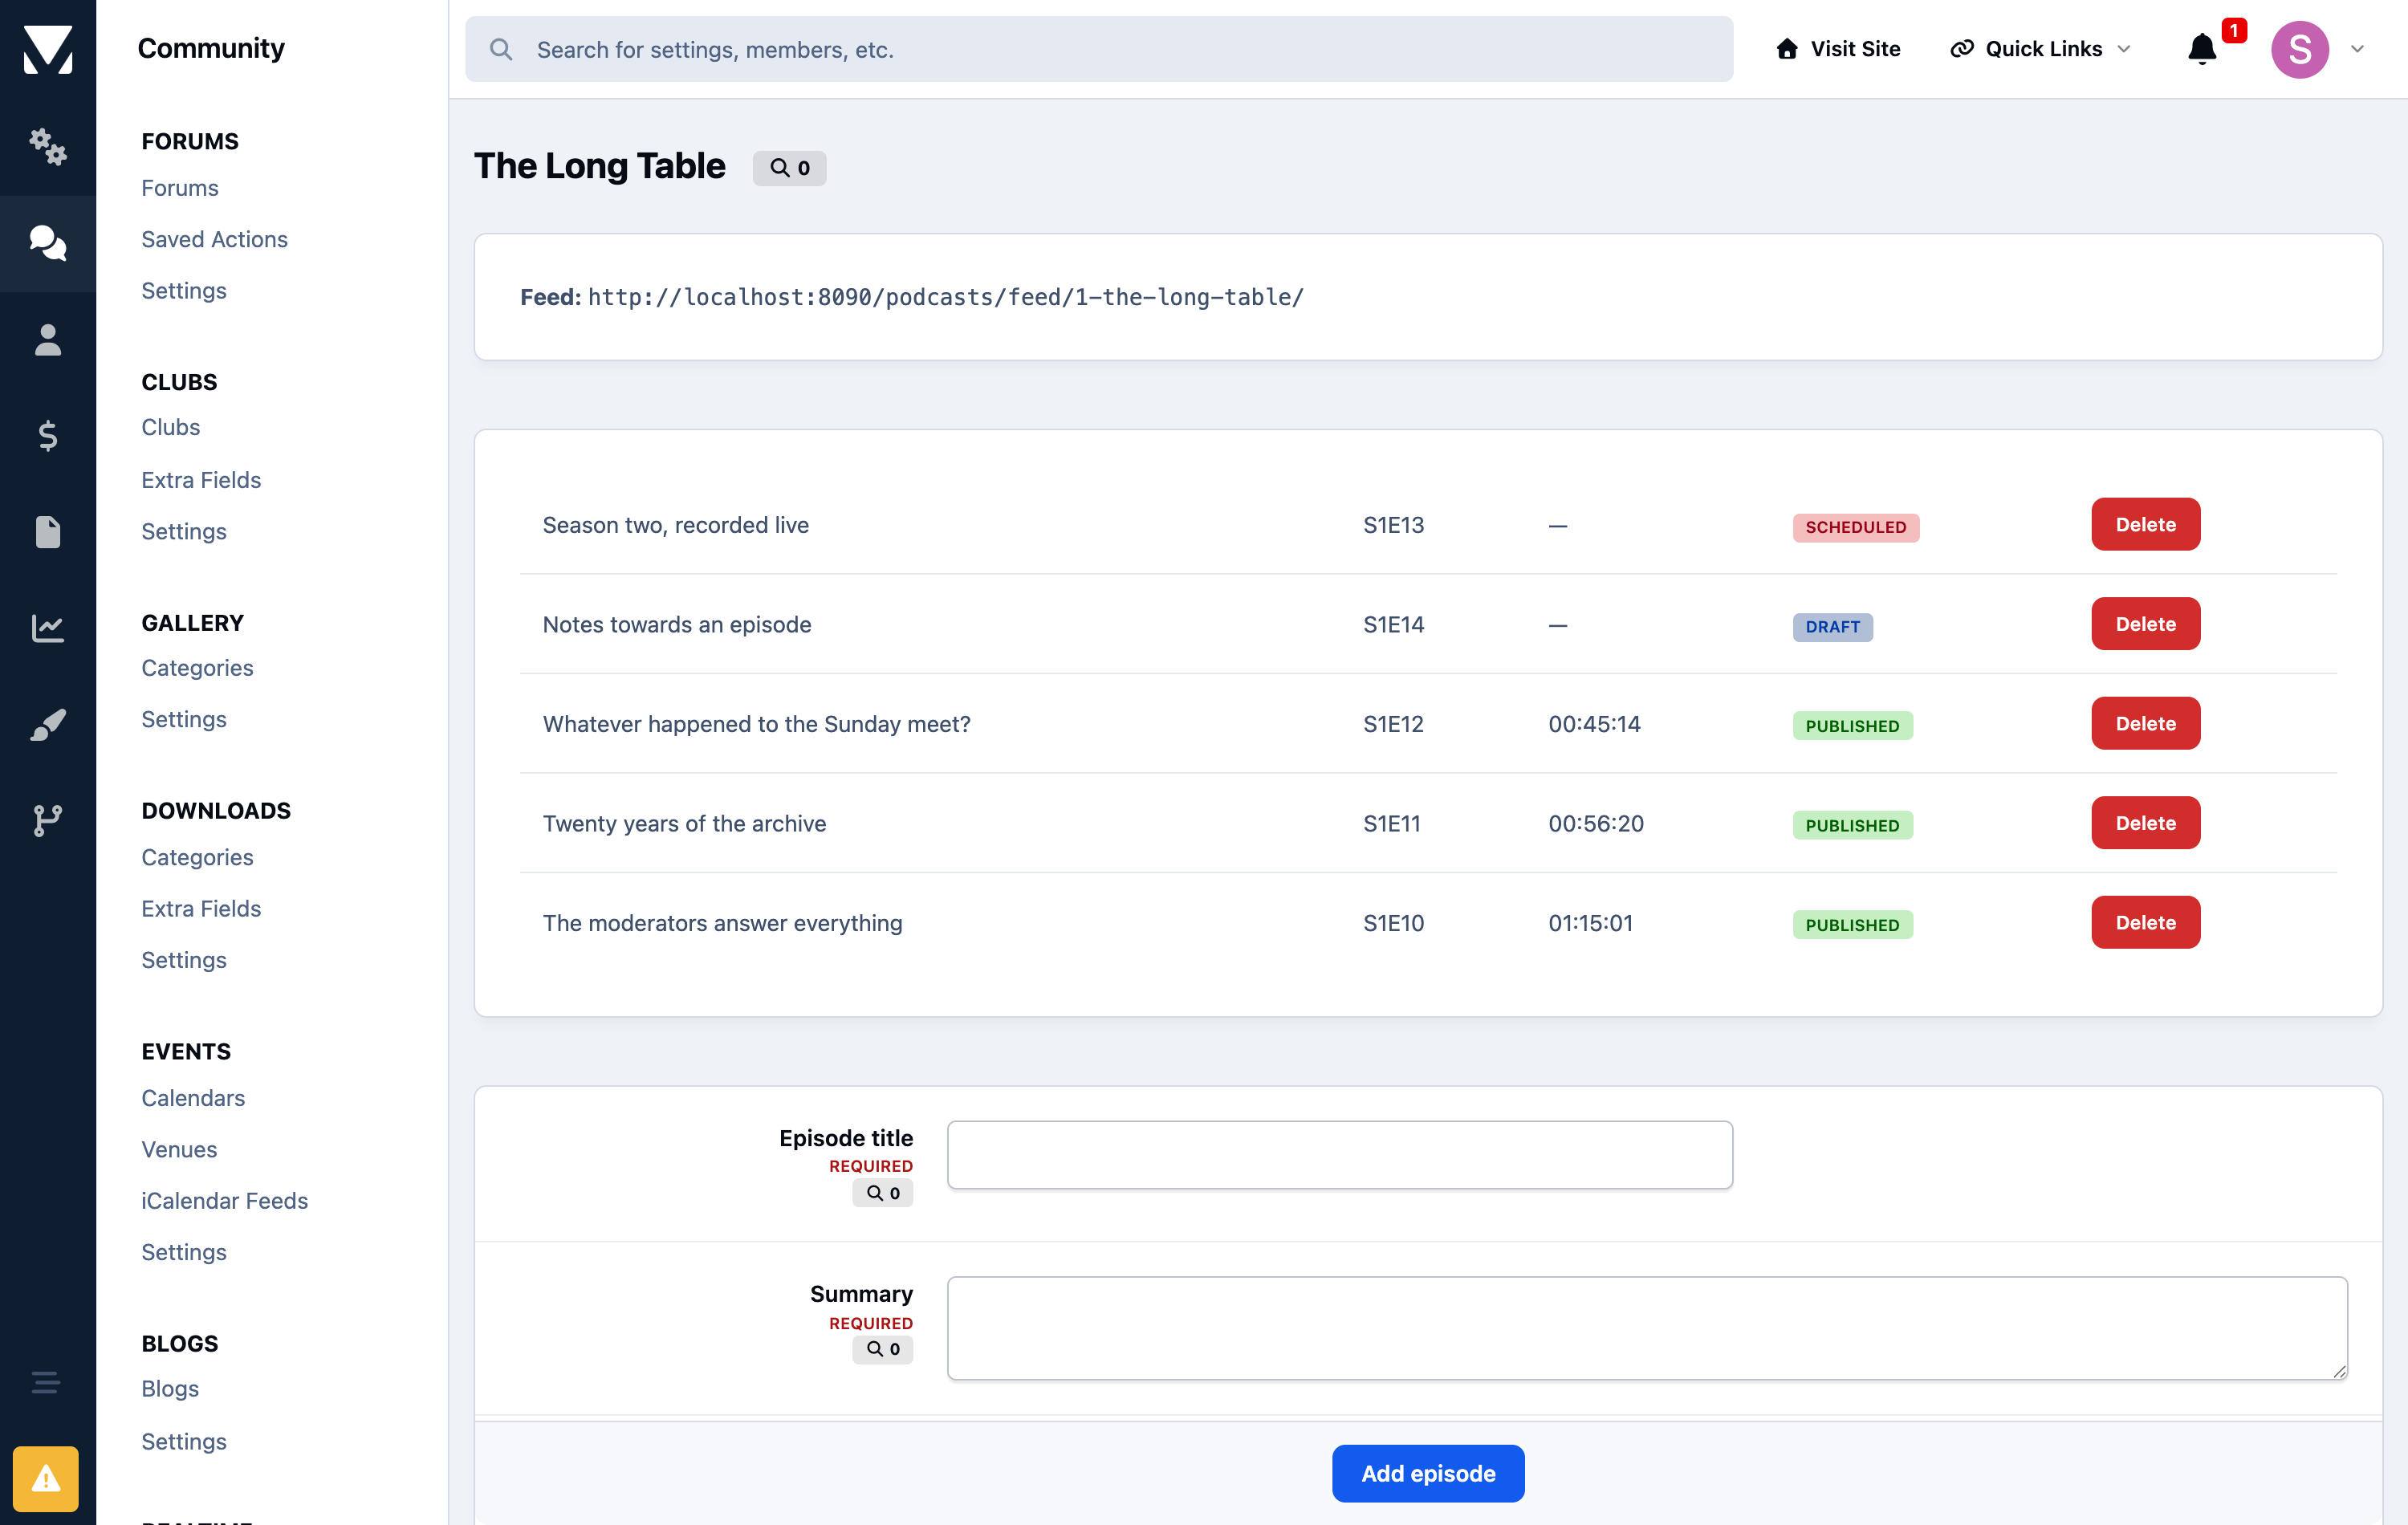Screen dimensions: 2408x1525
Task: Open the account menu chevron beside avatar
Action: [2357, 49]
